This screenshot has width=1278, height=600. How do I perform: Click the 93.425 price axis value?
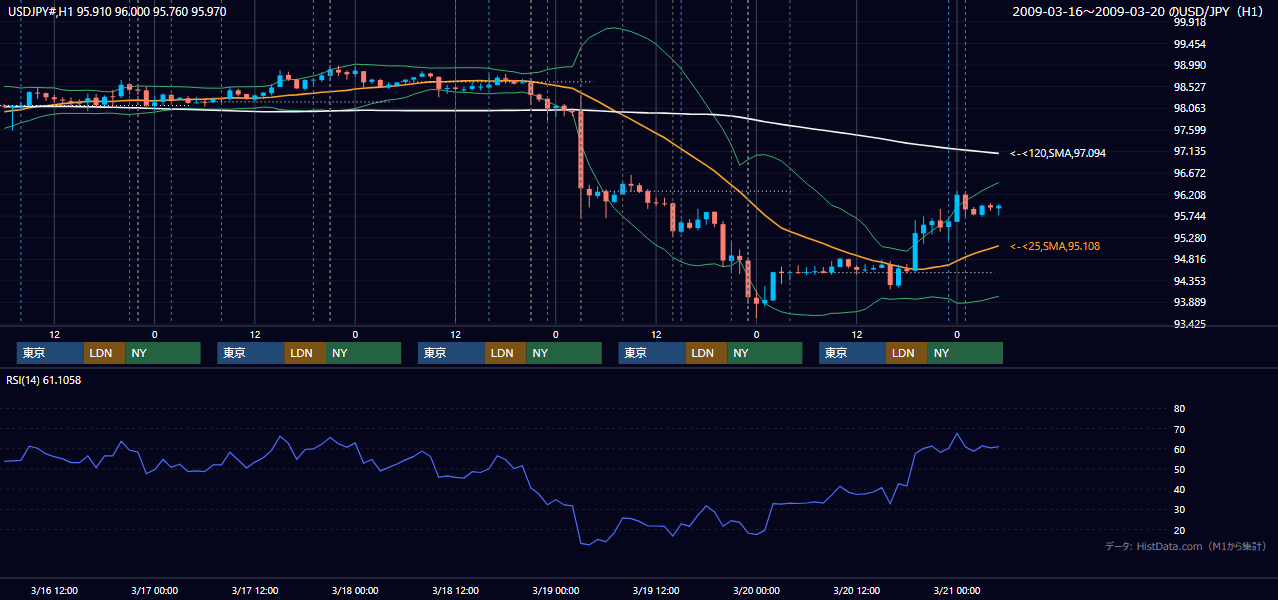pyautogui.click(x=1189, y=324)
